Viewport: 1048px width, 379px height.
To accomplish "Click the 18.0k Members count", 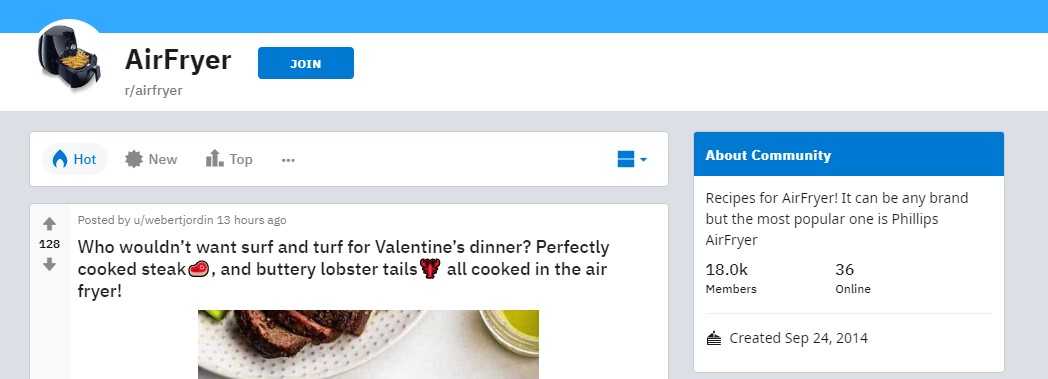I will [731, 278].
